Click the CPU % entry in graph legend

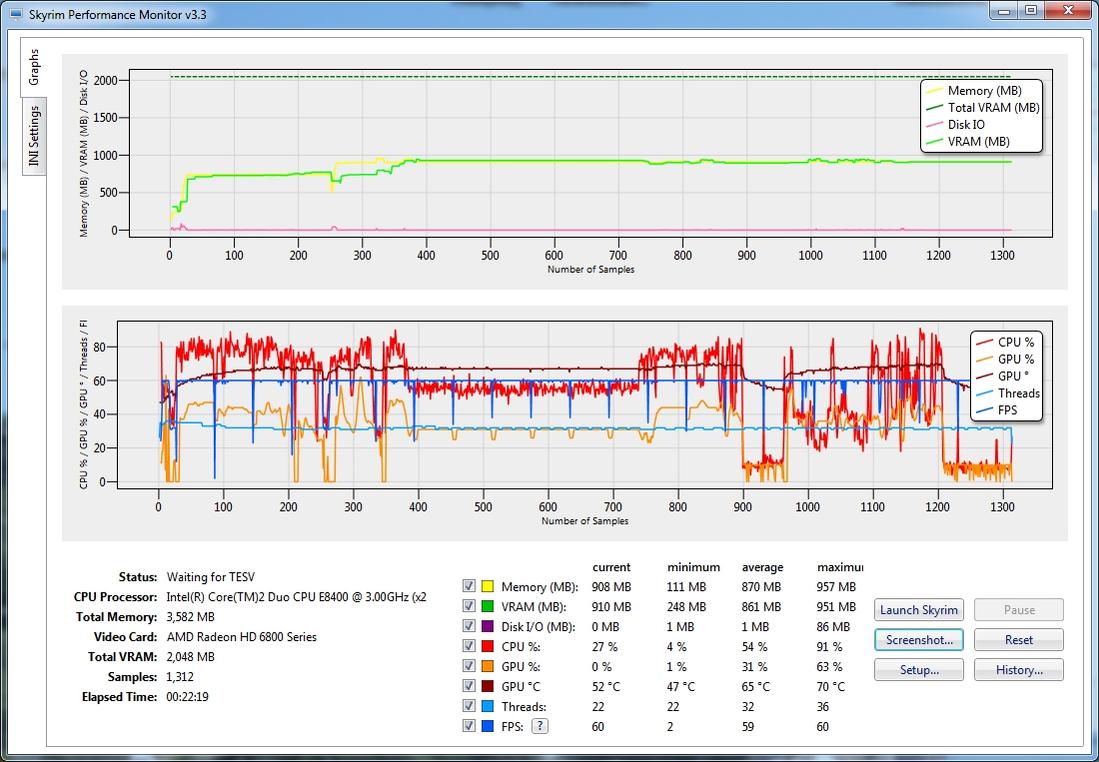[x=1015, y=342]
